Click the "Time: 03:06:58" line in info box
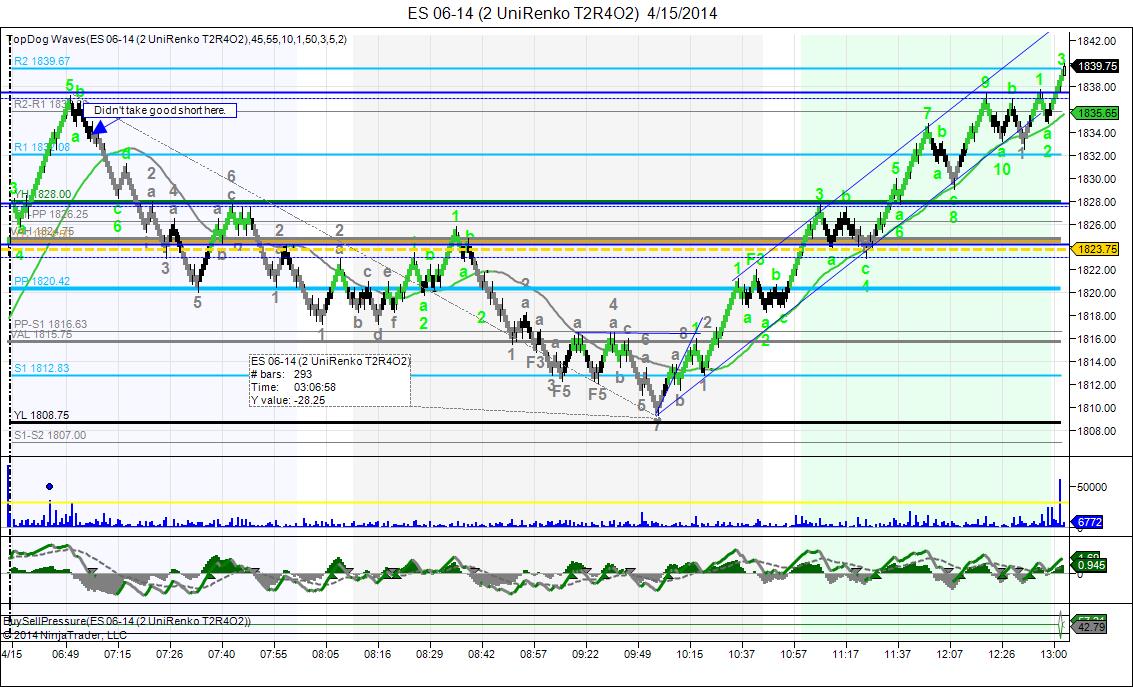Viewport: 1133px width, 687px height. coord(293,387)
